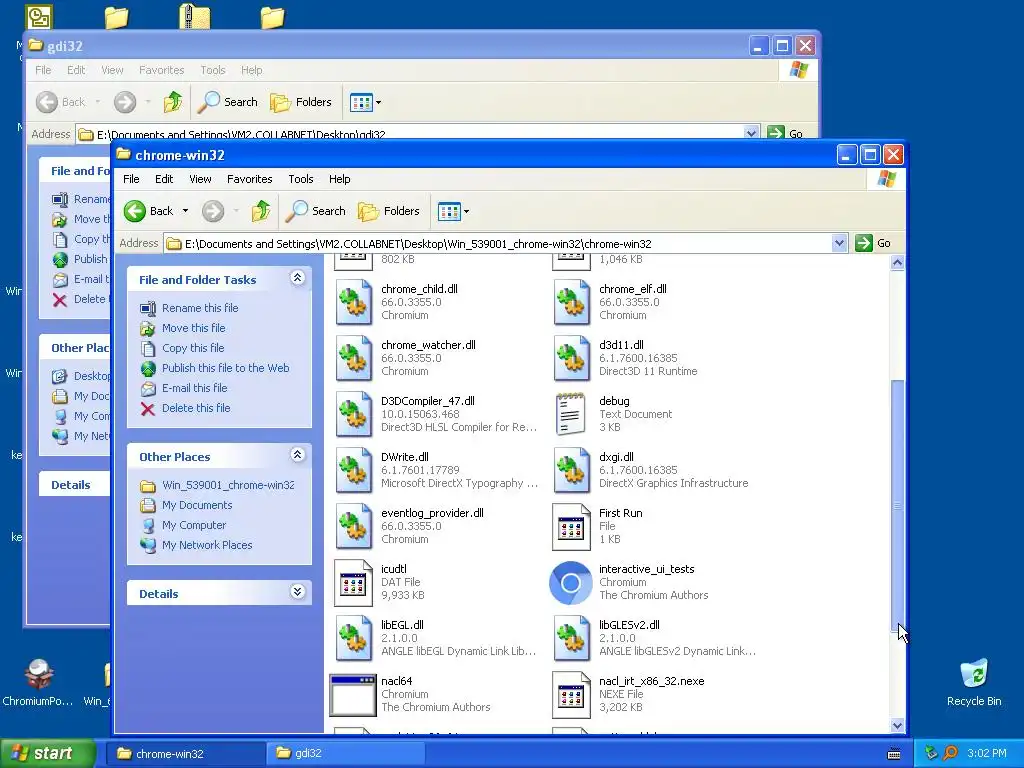This screenshot has height=768, width=1024.
Task: Click Publish this file to the Web
Action: 225,368
